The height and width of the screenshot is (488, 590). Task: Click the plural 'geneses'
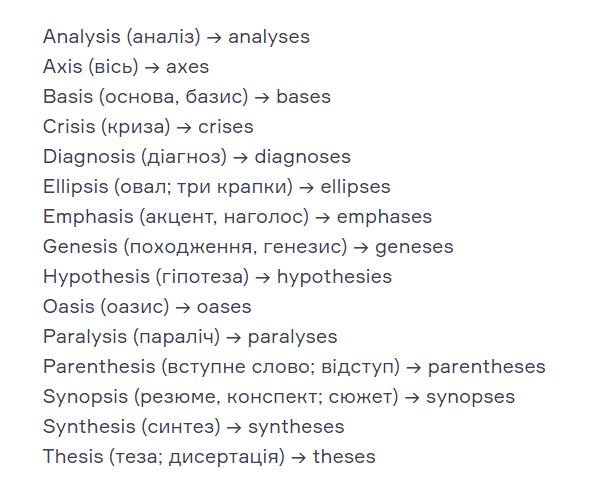click(x=414, y=248)
